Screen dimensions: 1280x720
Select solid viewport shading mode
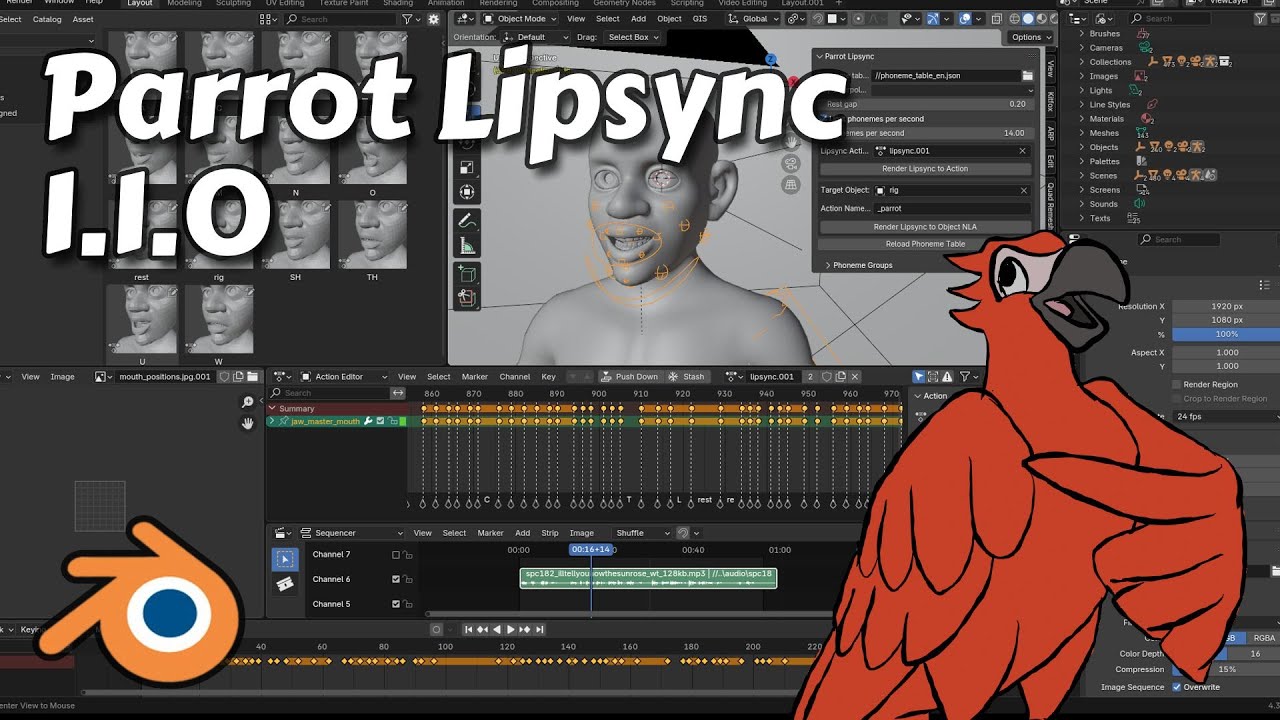click(1027, 18)
